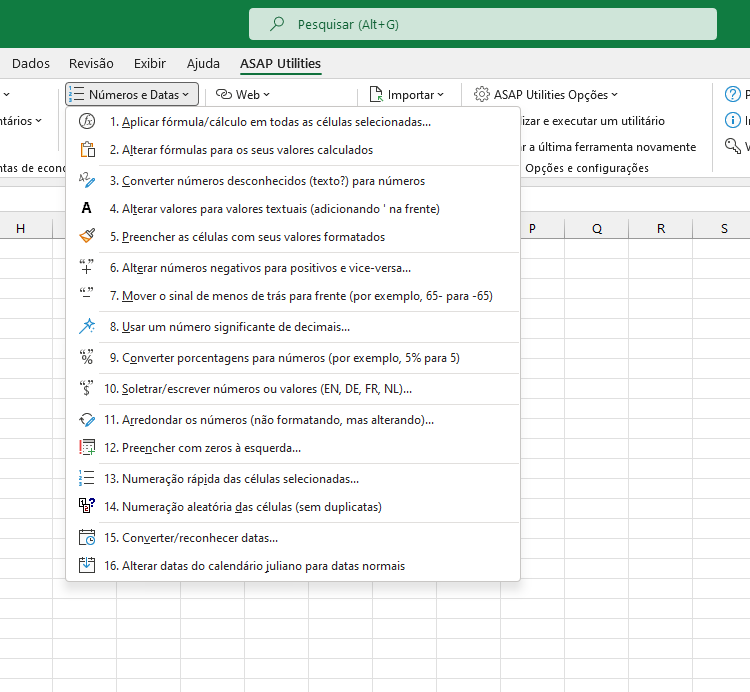Click the calendar arrow icon for calendário juliano
The height and width of the screenshot is (692, 750).
(x=87, y=565)
